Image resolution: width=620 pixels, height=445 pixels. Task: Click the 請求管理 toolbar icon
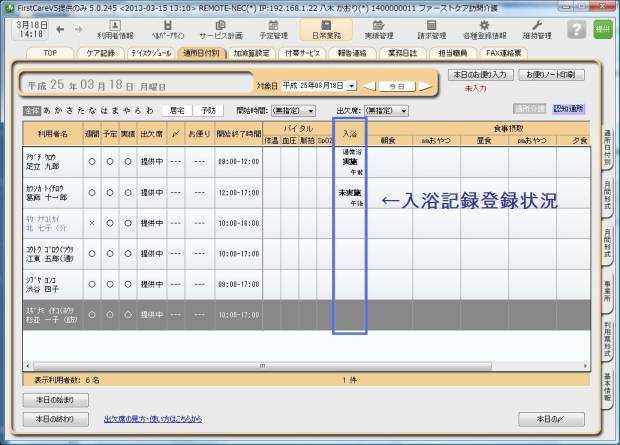click(x=431, y=28)
